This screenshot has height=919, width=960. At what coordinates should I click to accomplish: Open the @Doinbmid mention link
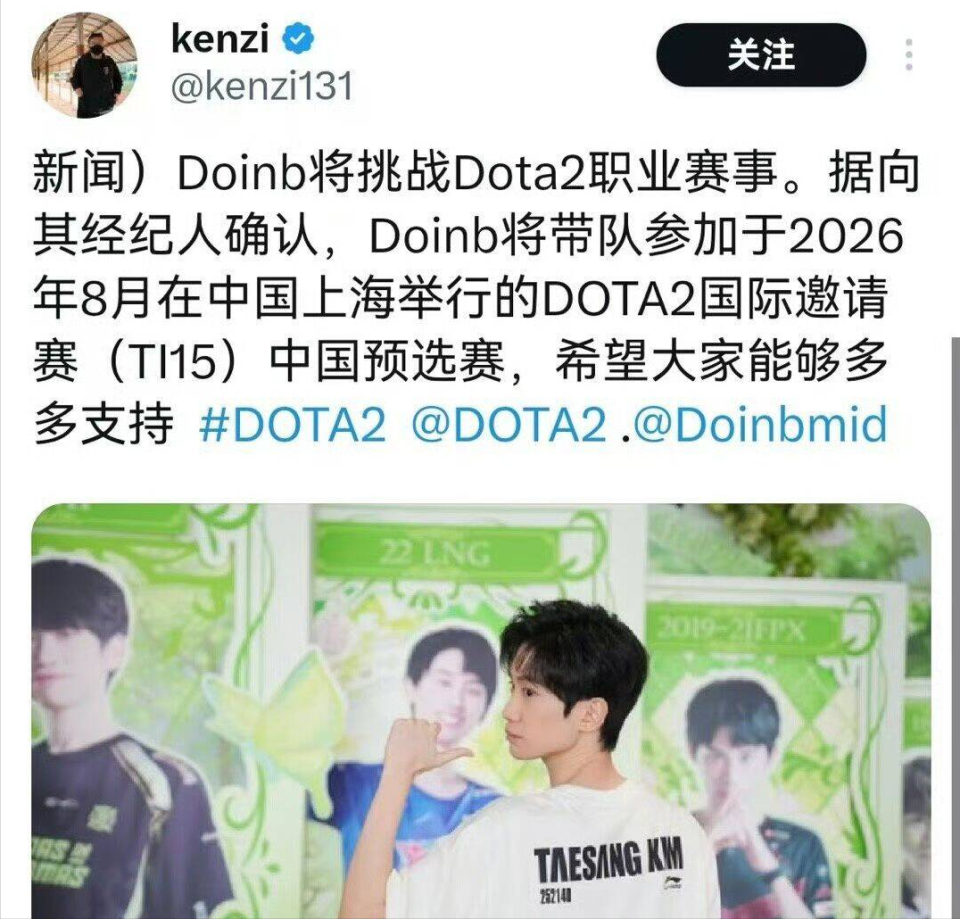[760, 424]
